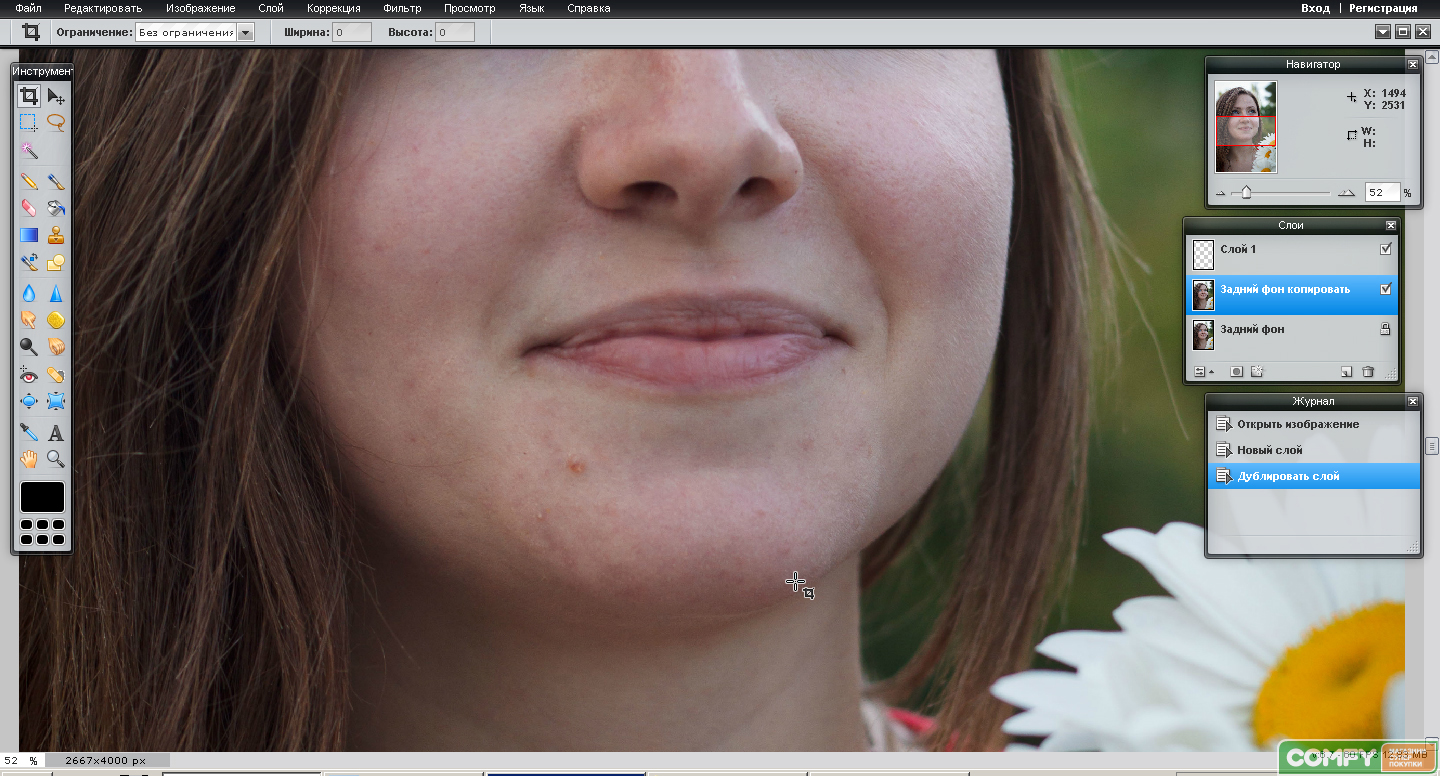This screenshot has width=1440, height=776.
Task: Open layer styles icon in Слои panel
Action: click(x=1257, y=371)
